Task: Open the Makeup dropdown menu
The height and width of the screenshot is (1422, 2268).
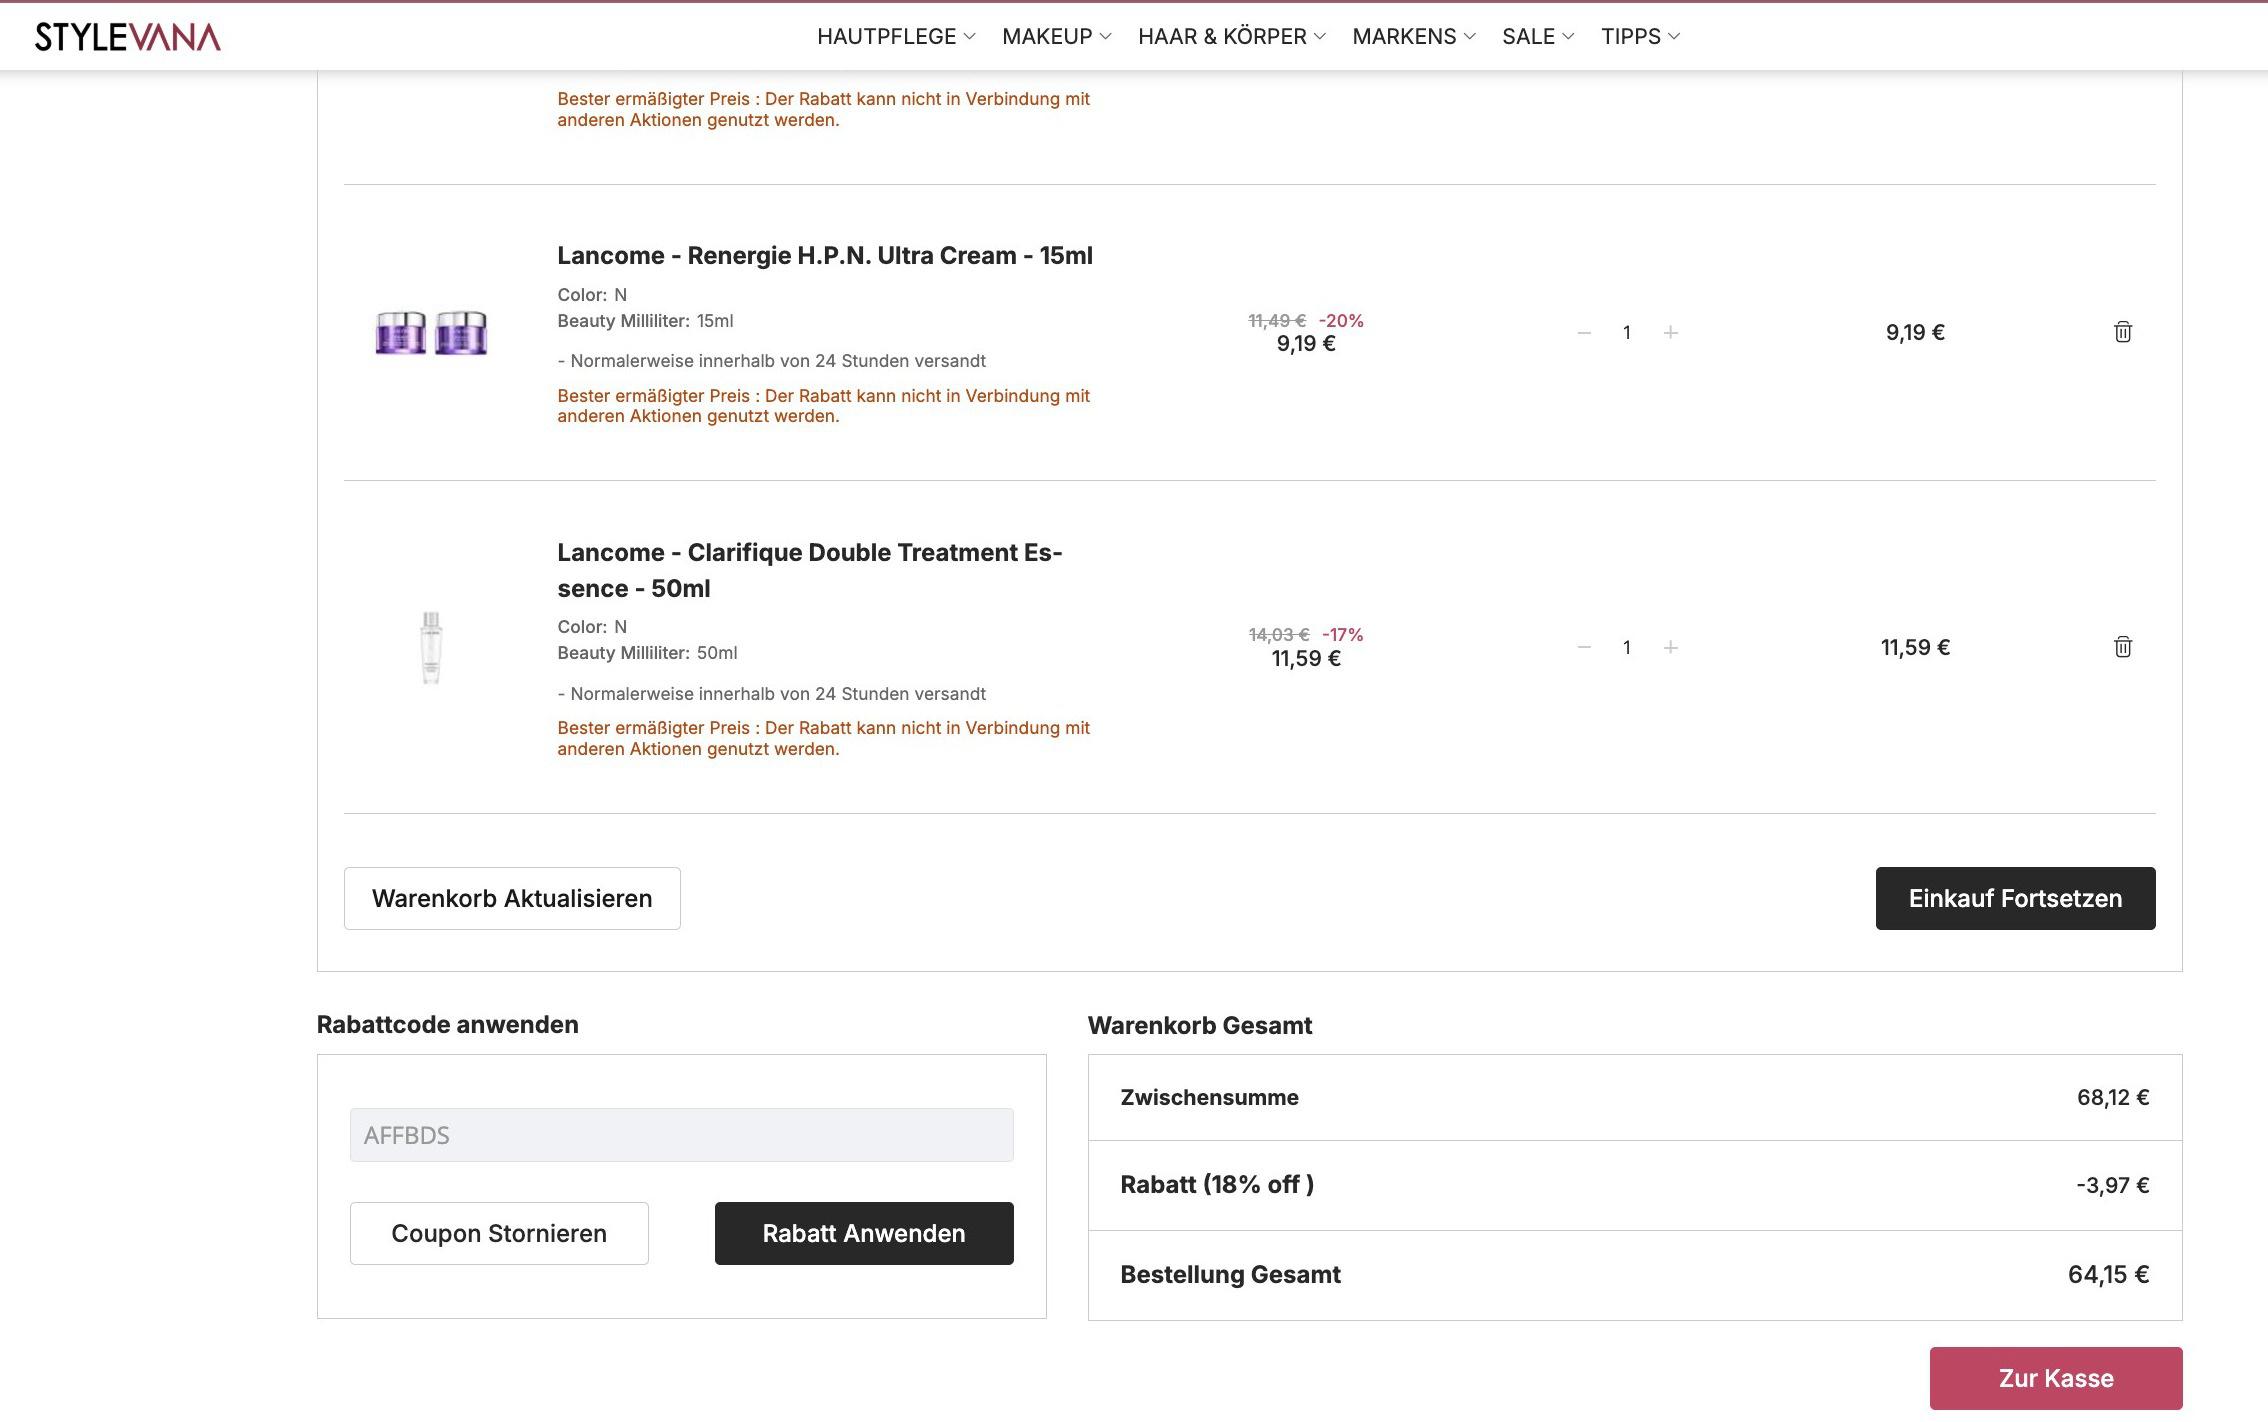Action: coord(1057,37)
